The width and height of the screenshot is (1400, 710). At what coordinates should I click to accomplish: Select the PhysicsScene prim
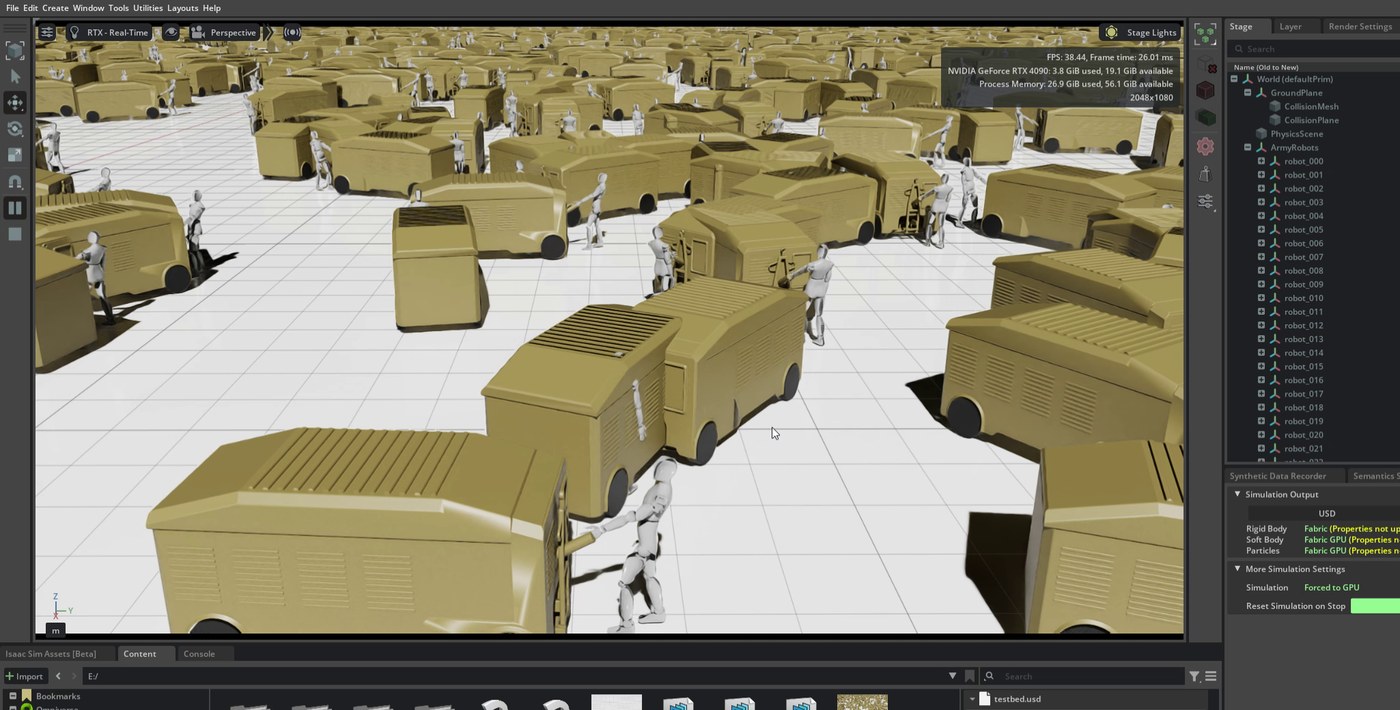coord(1296,134)
